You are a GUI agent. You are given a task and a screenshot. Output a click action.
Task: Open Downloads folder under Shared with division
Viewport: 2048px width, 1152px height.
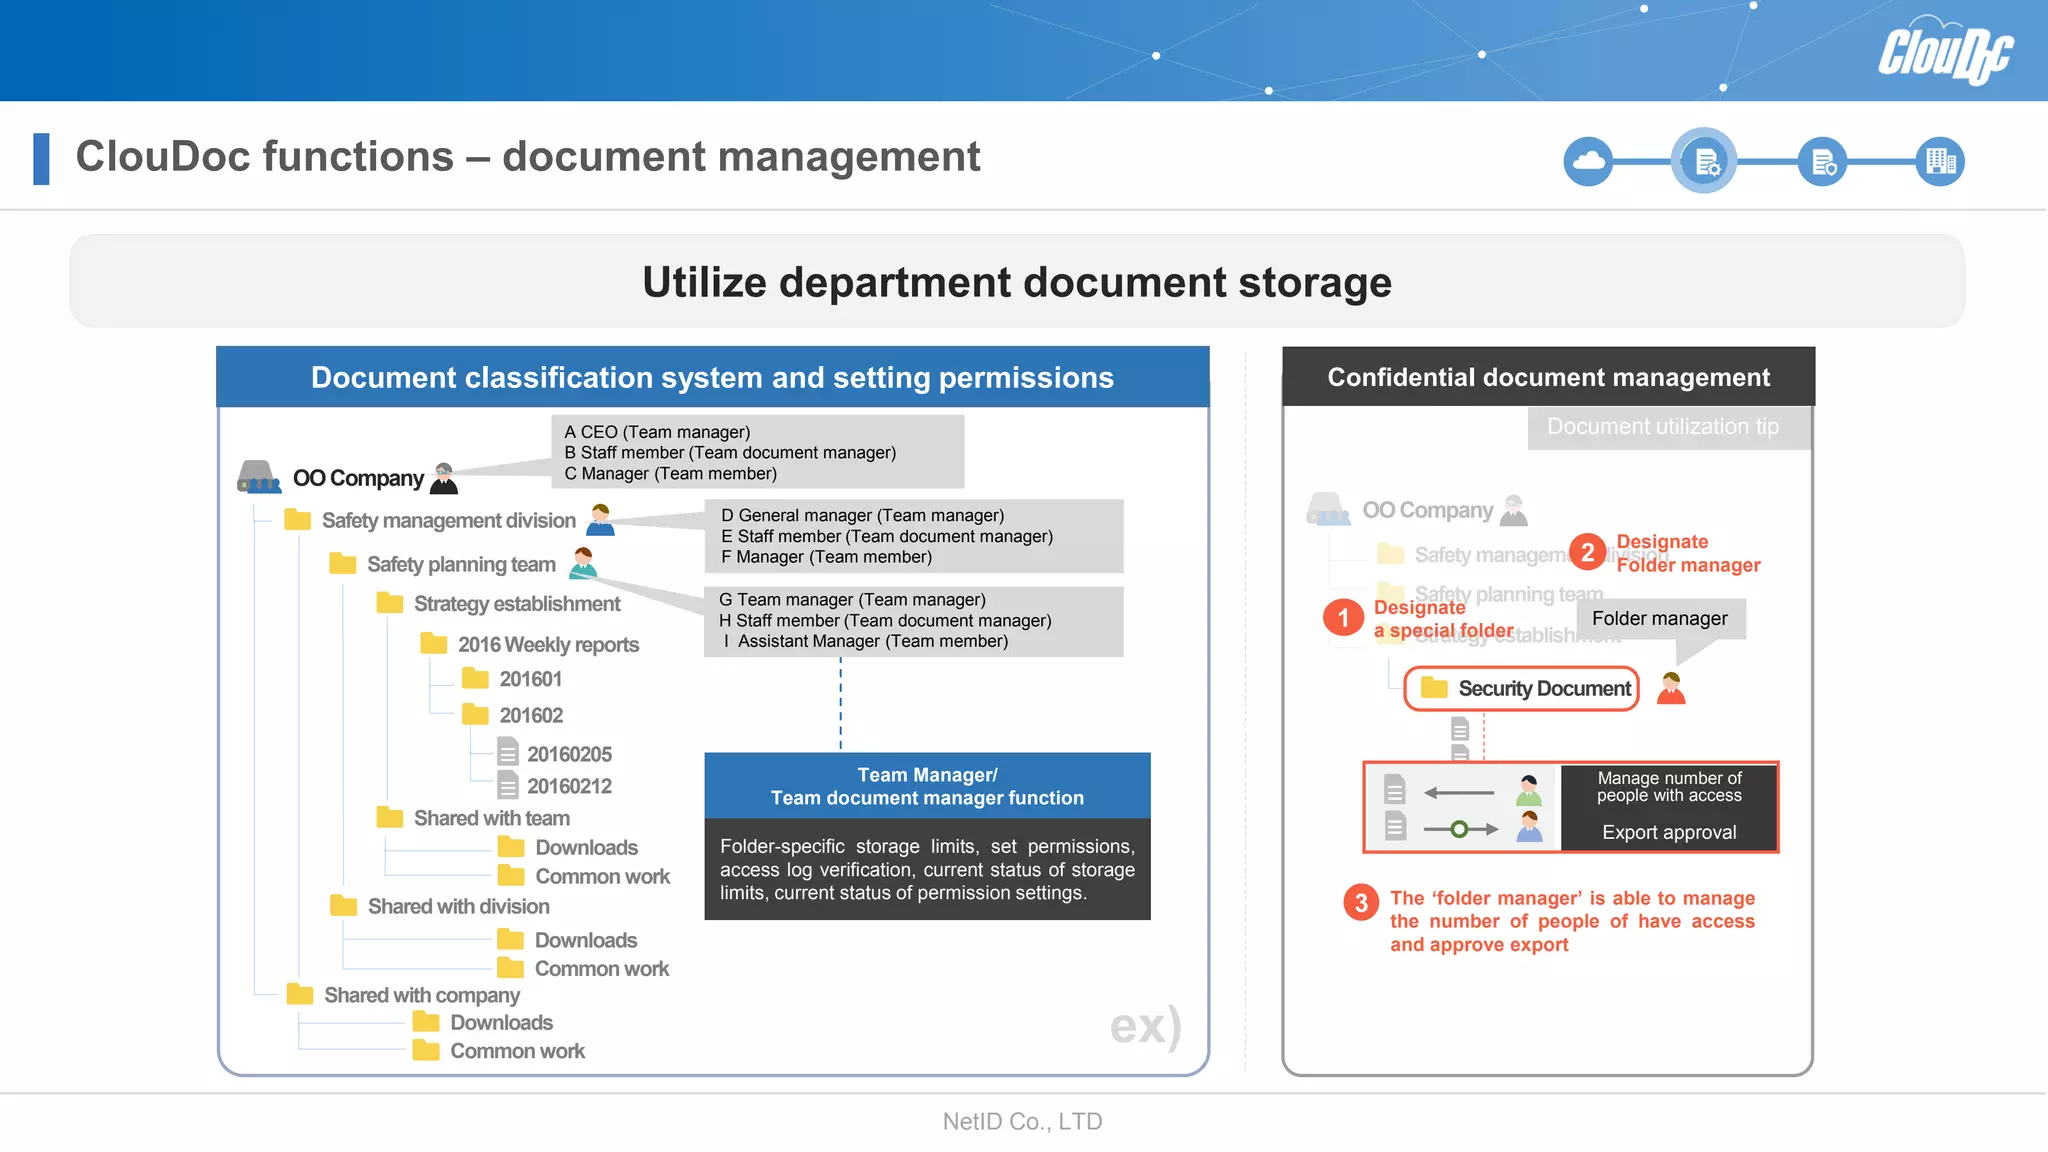click(x=567, y=940)
